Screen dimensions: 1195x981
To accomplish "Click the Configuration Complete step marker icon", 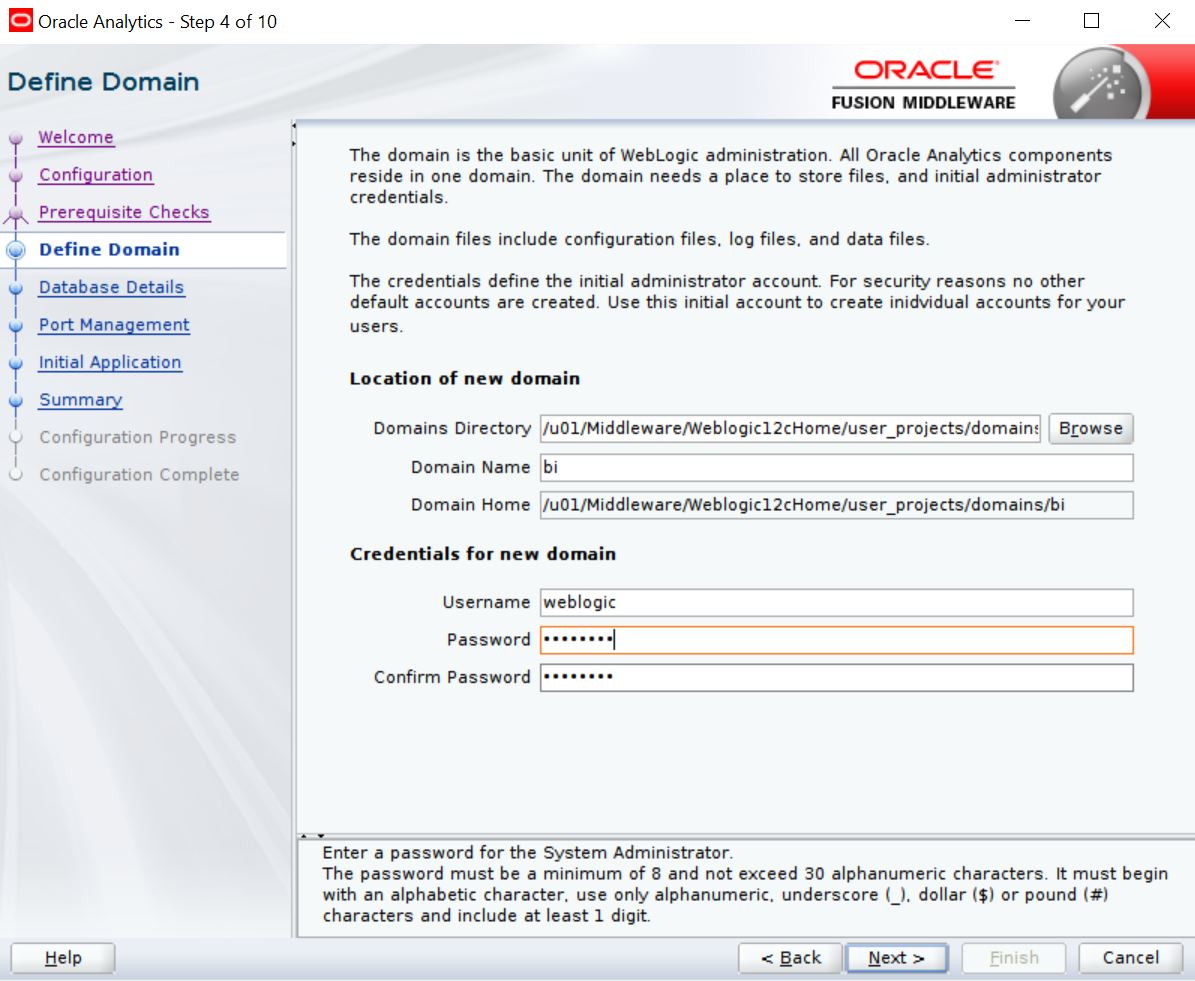I will tap(15, 475).
